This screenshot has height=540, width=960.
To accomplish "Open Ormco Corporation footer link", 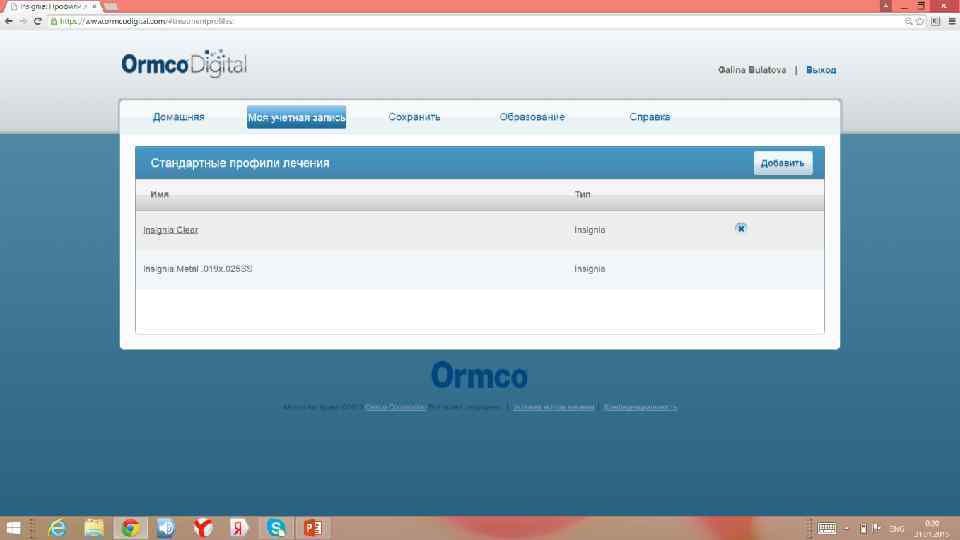I will click(394, 407).
